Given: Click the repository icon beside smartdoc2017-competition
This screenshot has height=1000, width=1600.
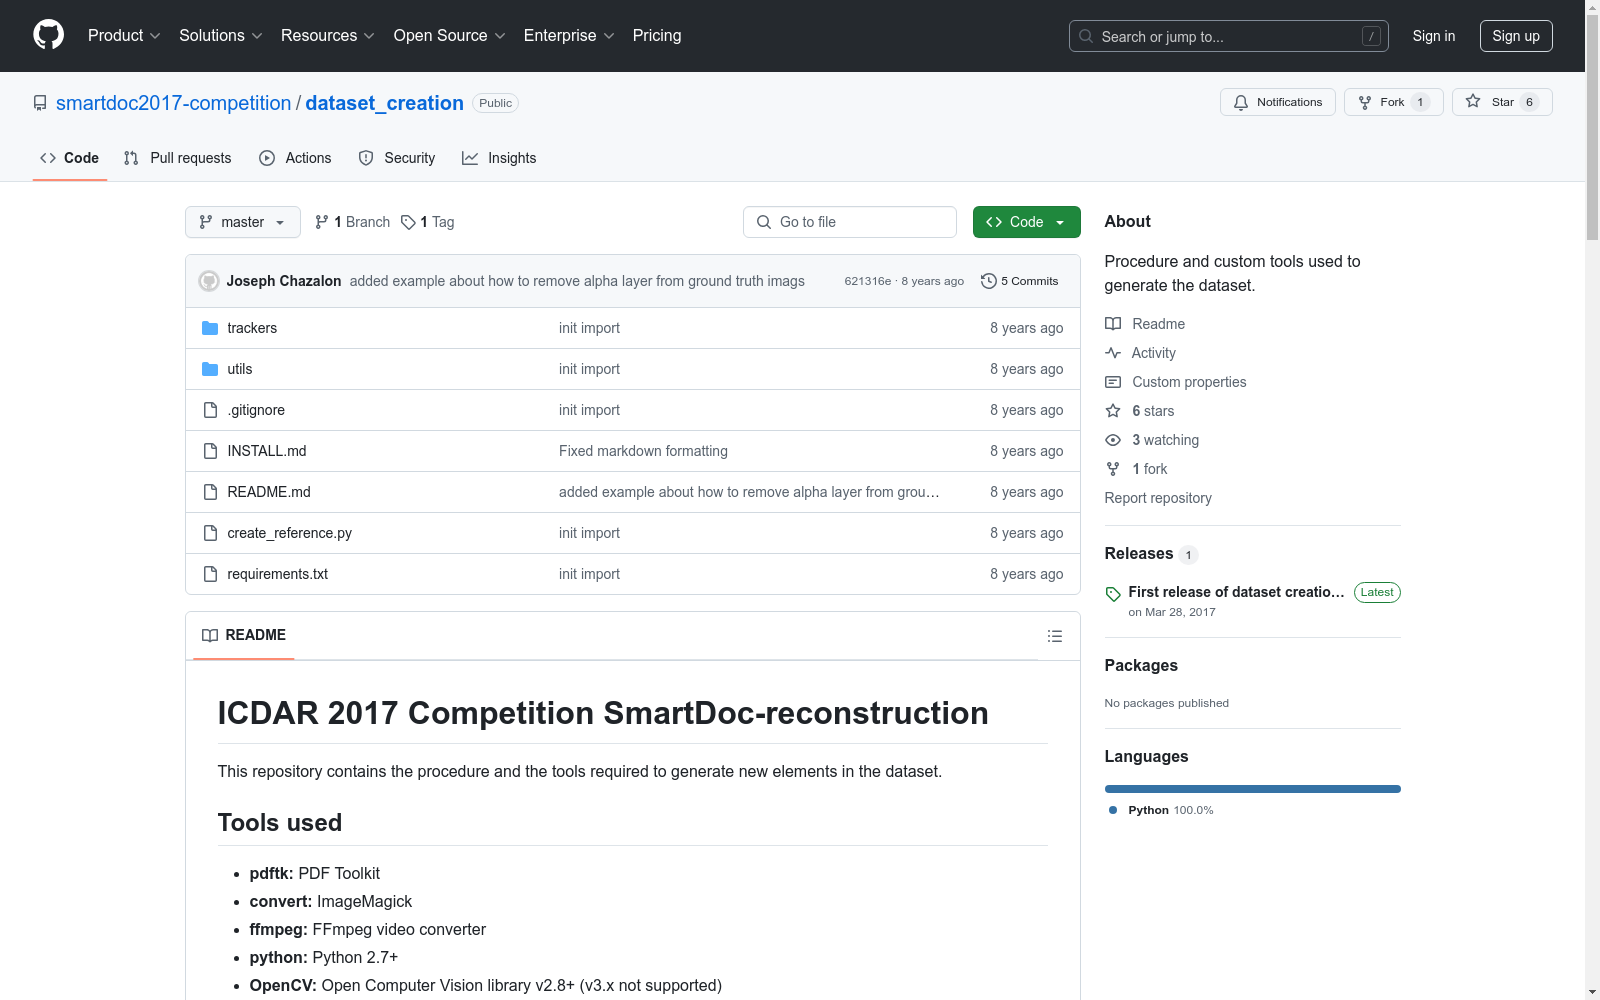Looking at the screenshot, I should click(x=40, y=103).
